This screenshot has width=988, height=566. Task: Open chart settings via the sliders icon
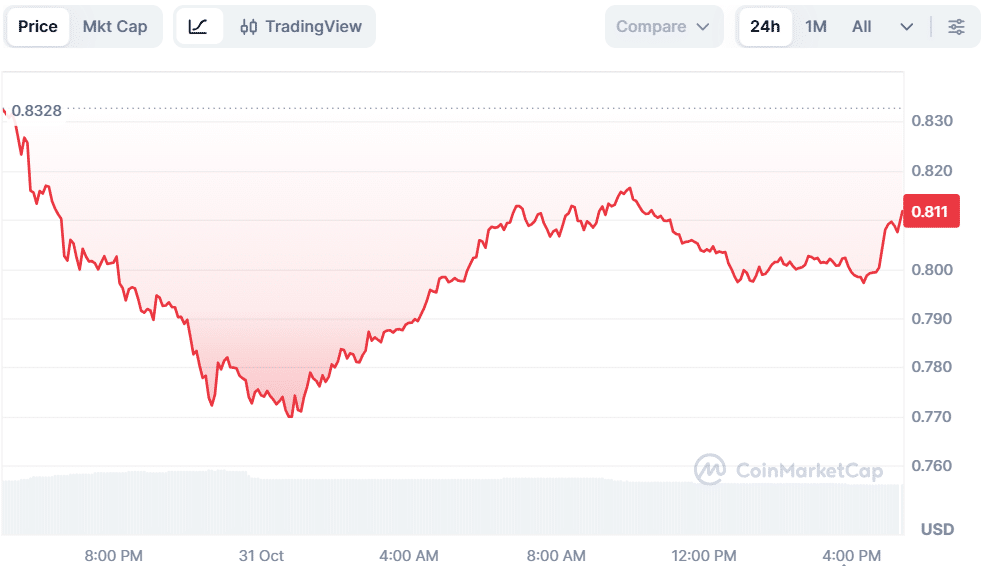click(957, 27)
